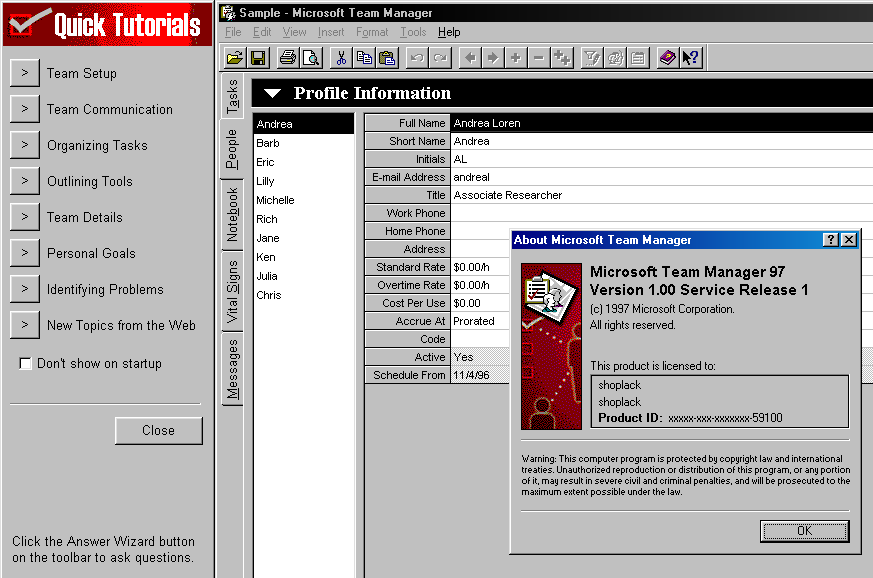The image size is (873, 578).
Task: Open the Team Details tutorial arrow button
Action: coord(24,217)
